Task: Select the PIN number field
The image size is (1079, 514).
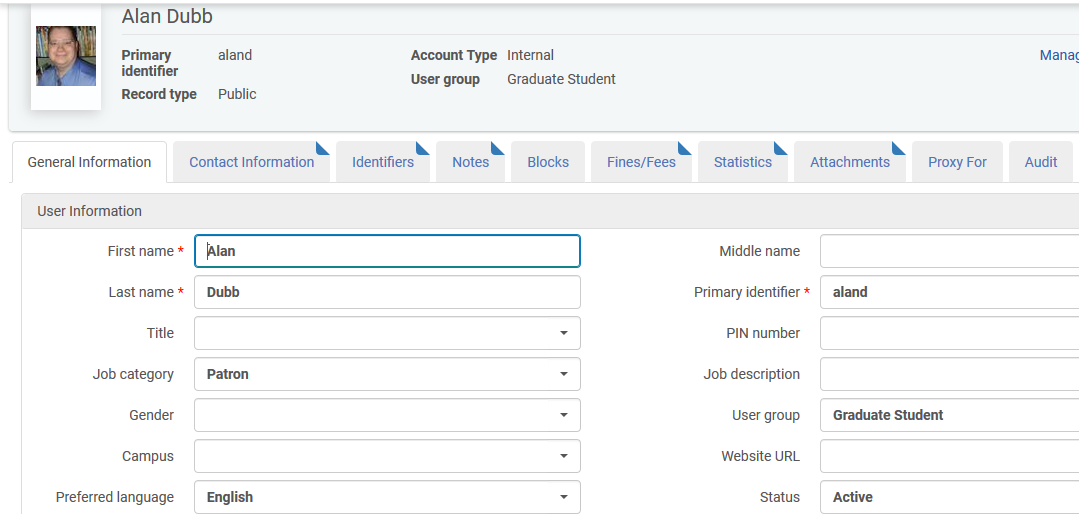Action: pos(948,333)
